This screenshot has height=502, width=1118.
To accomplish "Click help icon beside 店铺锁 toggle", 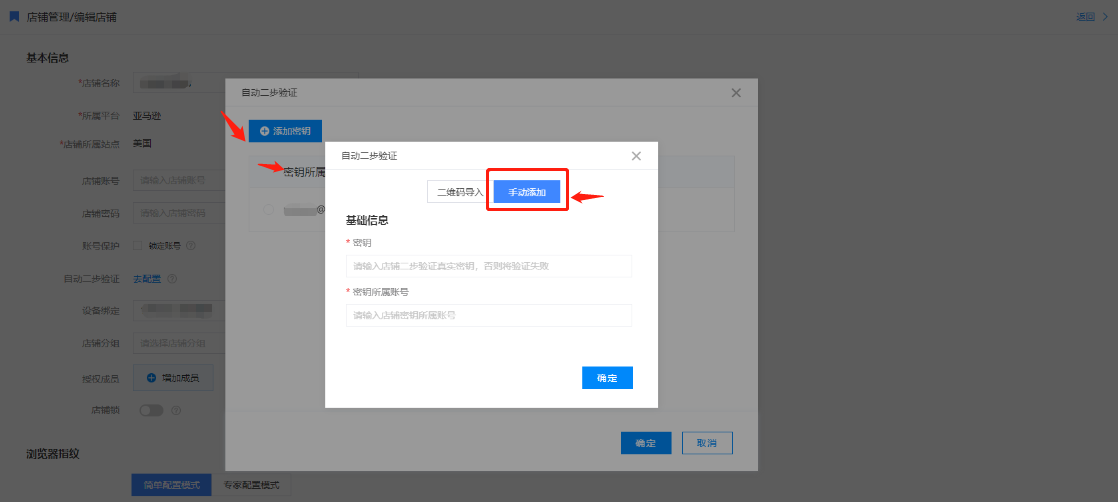I will [x=176, y=410].
